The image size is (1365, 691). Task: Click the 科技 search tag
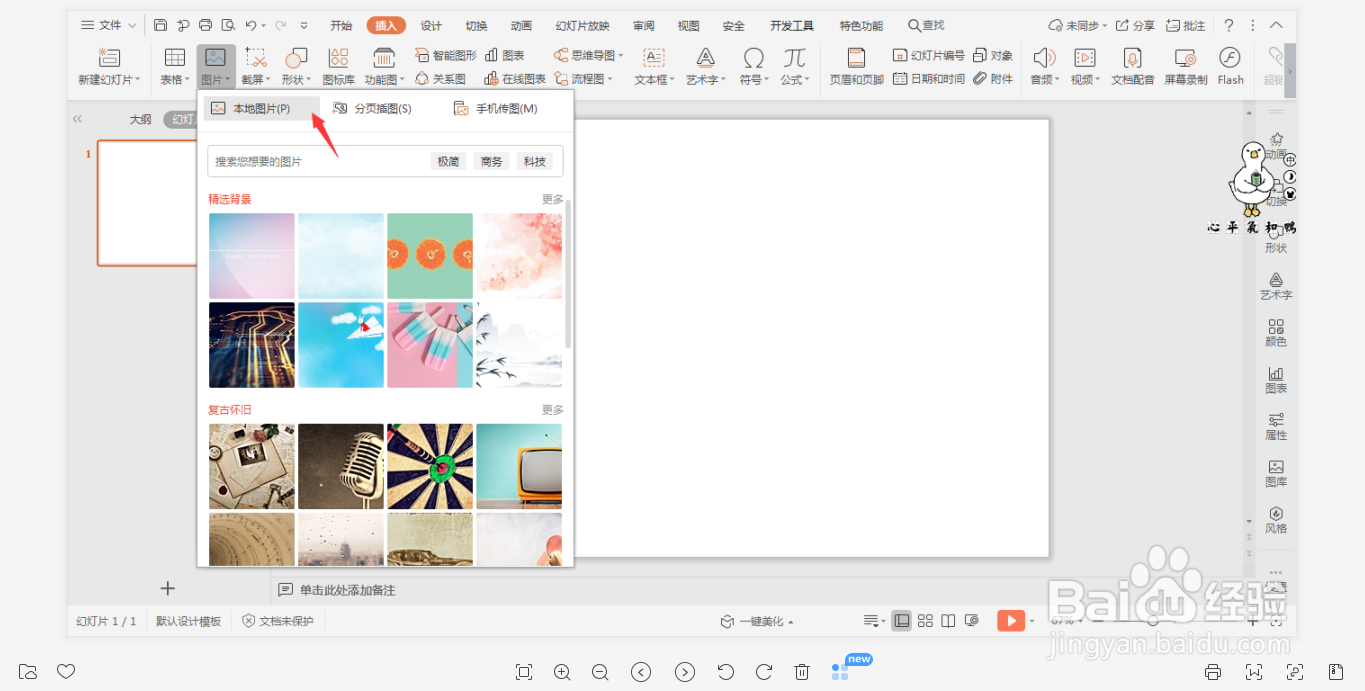(x=535, y=161)
